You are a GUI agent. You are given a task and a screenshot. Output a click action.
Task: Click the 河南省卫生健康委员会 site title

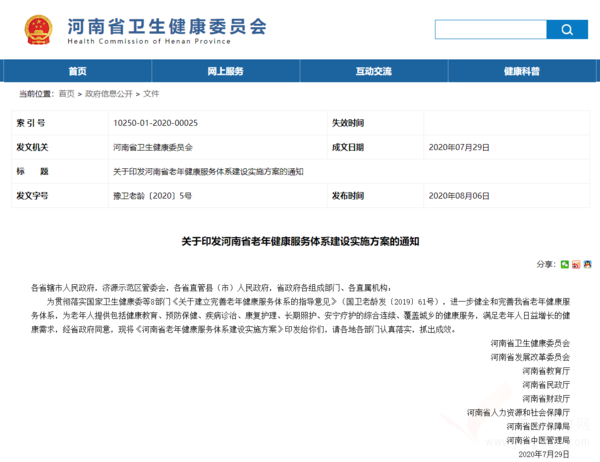[x=167, y=26]
